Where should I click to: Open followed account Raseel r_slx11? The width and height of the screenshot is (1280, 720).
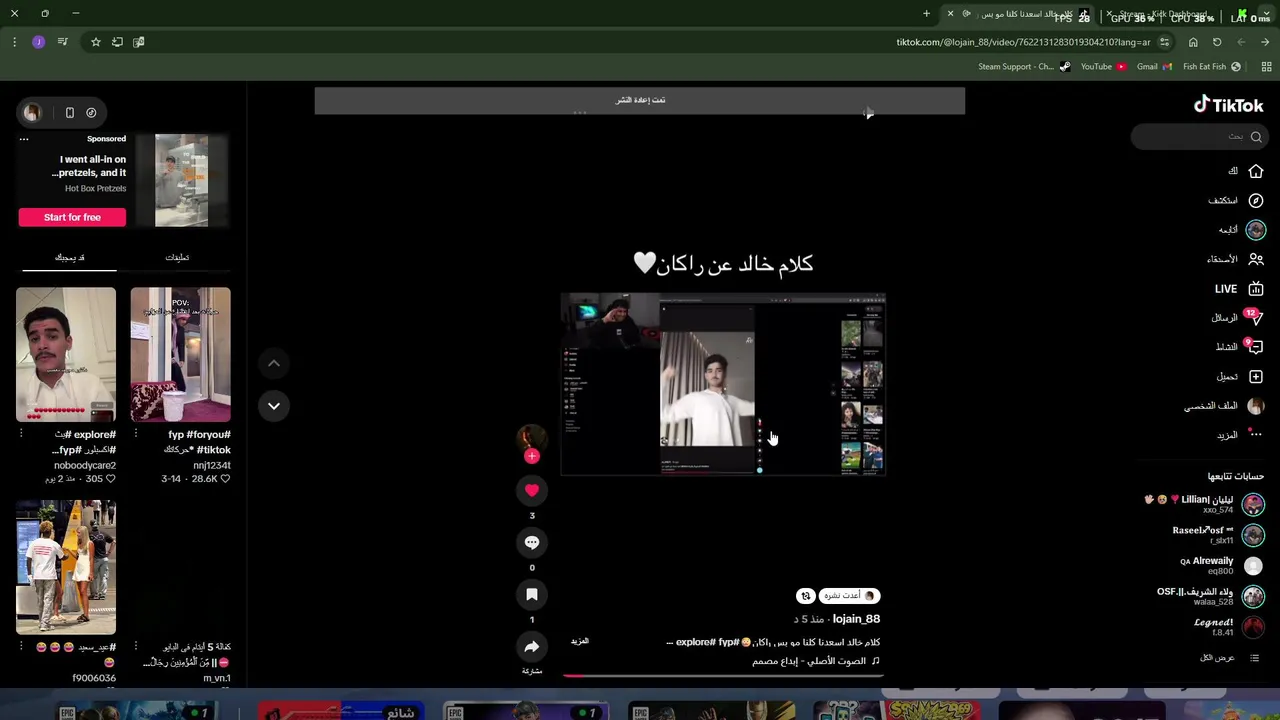tap(1218, 535)
